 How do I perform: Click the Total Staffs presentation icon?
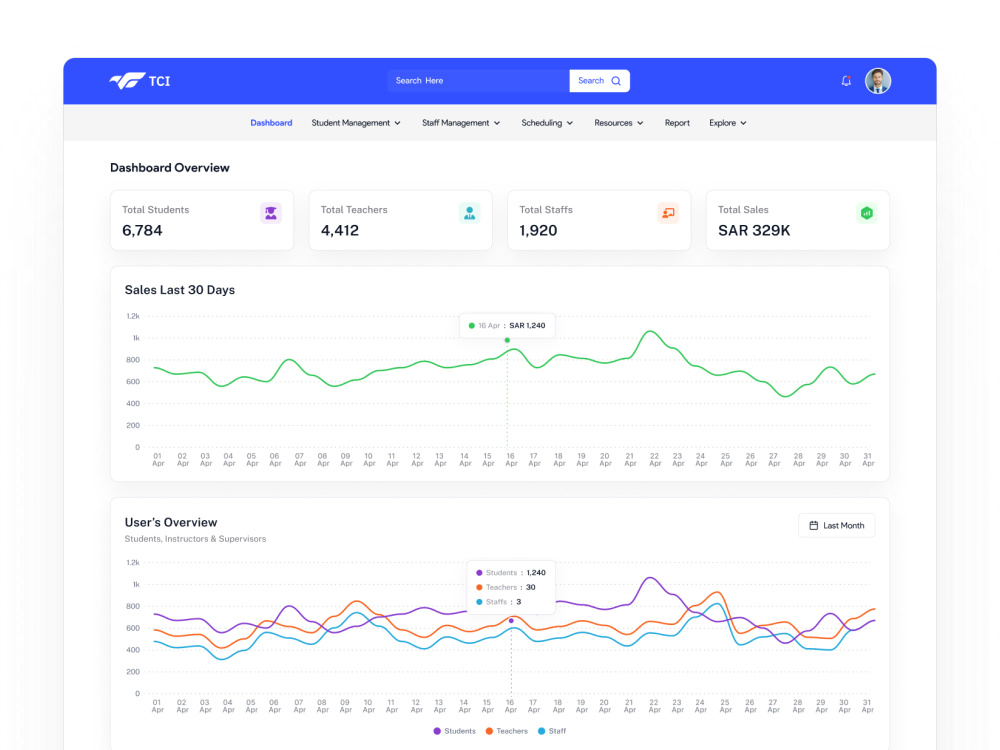[668, 213]
